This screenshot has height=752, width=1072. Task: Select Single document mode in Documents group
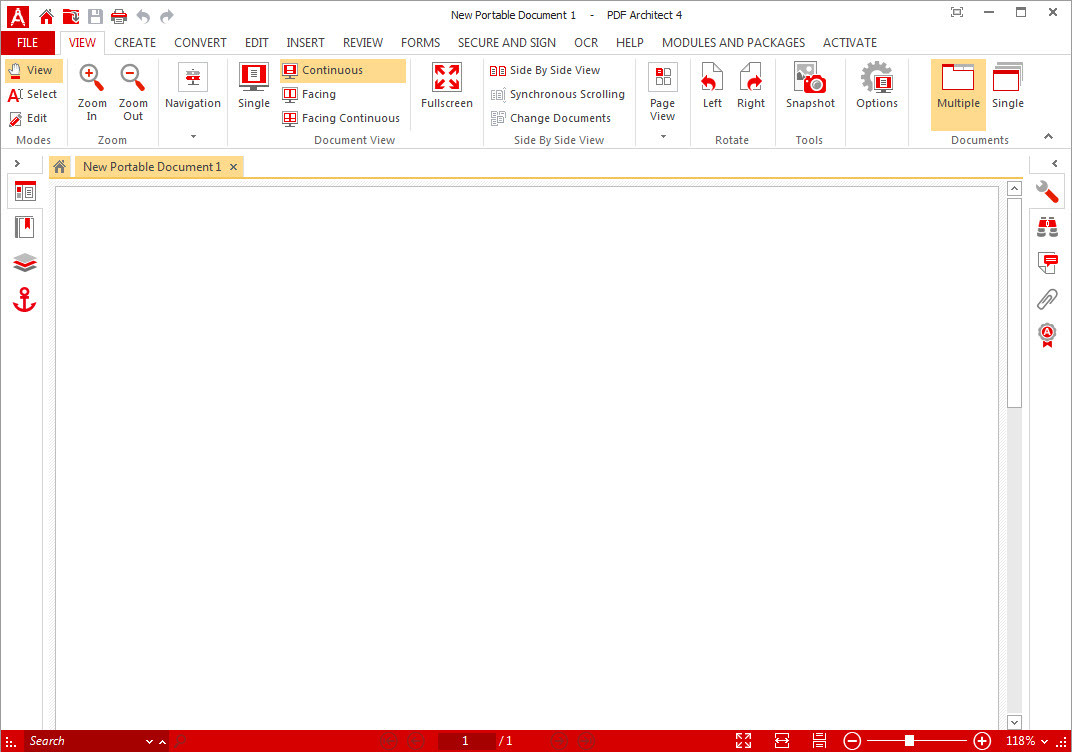(x=1008, y=86)
